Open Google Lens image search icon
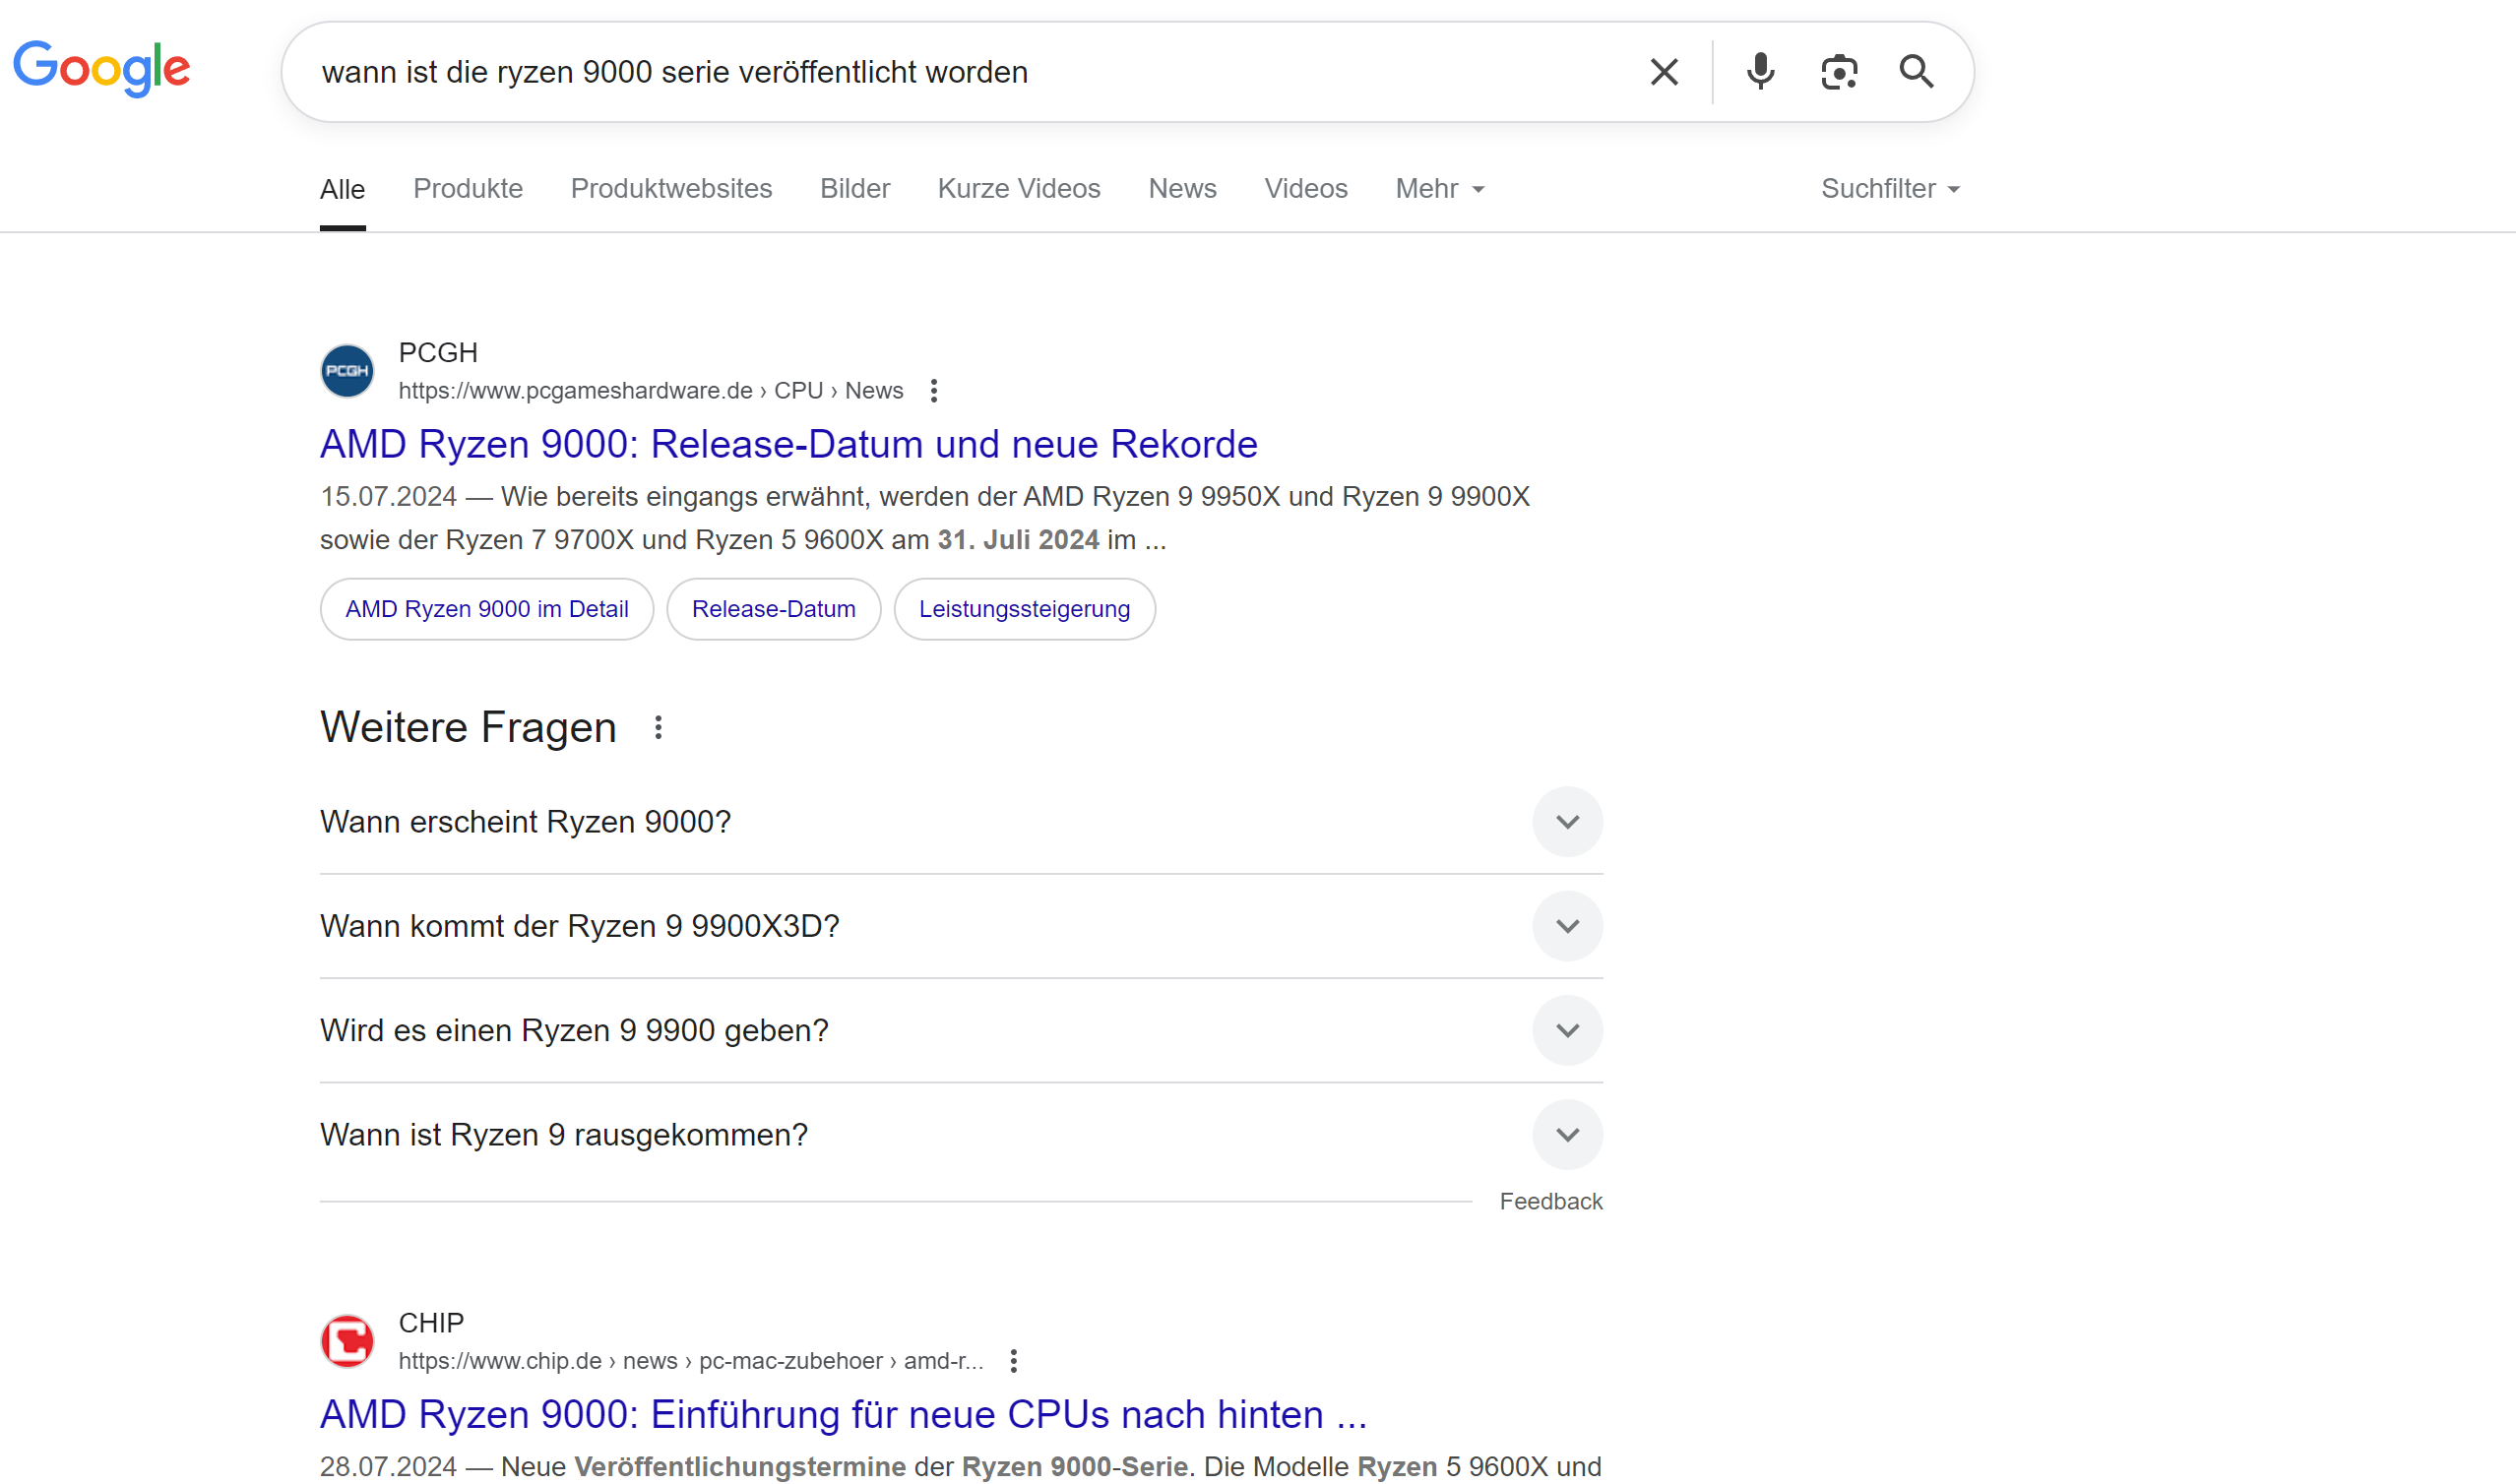This screenshot has height=1484, width=2516. click(x=1838, y=72)
